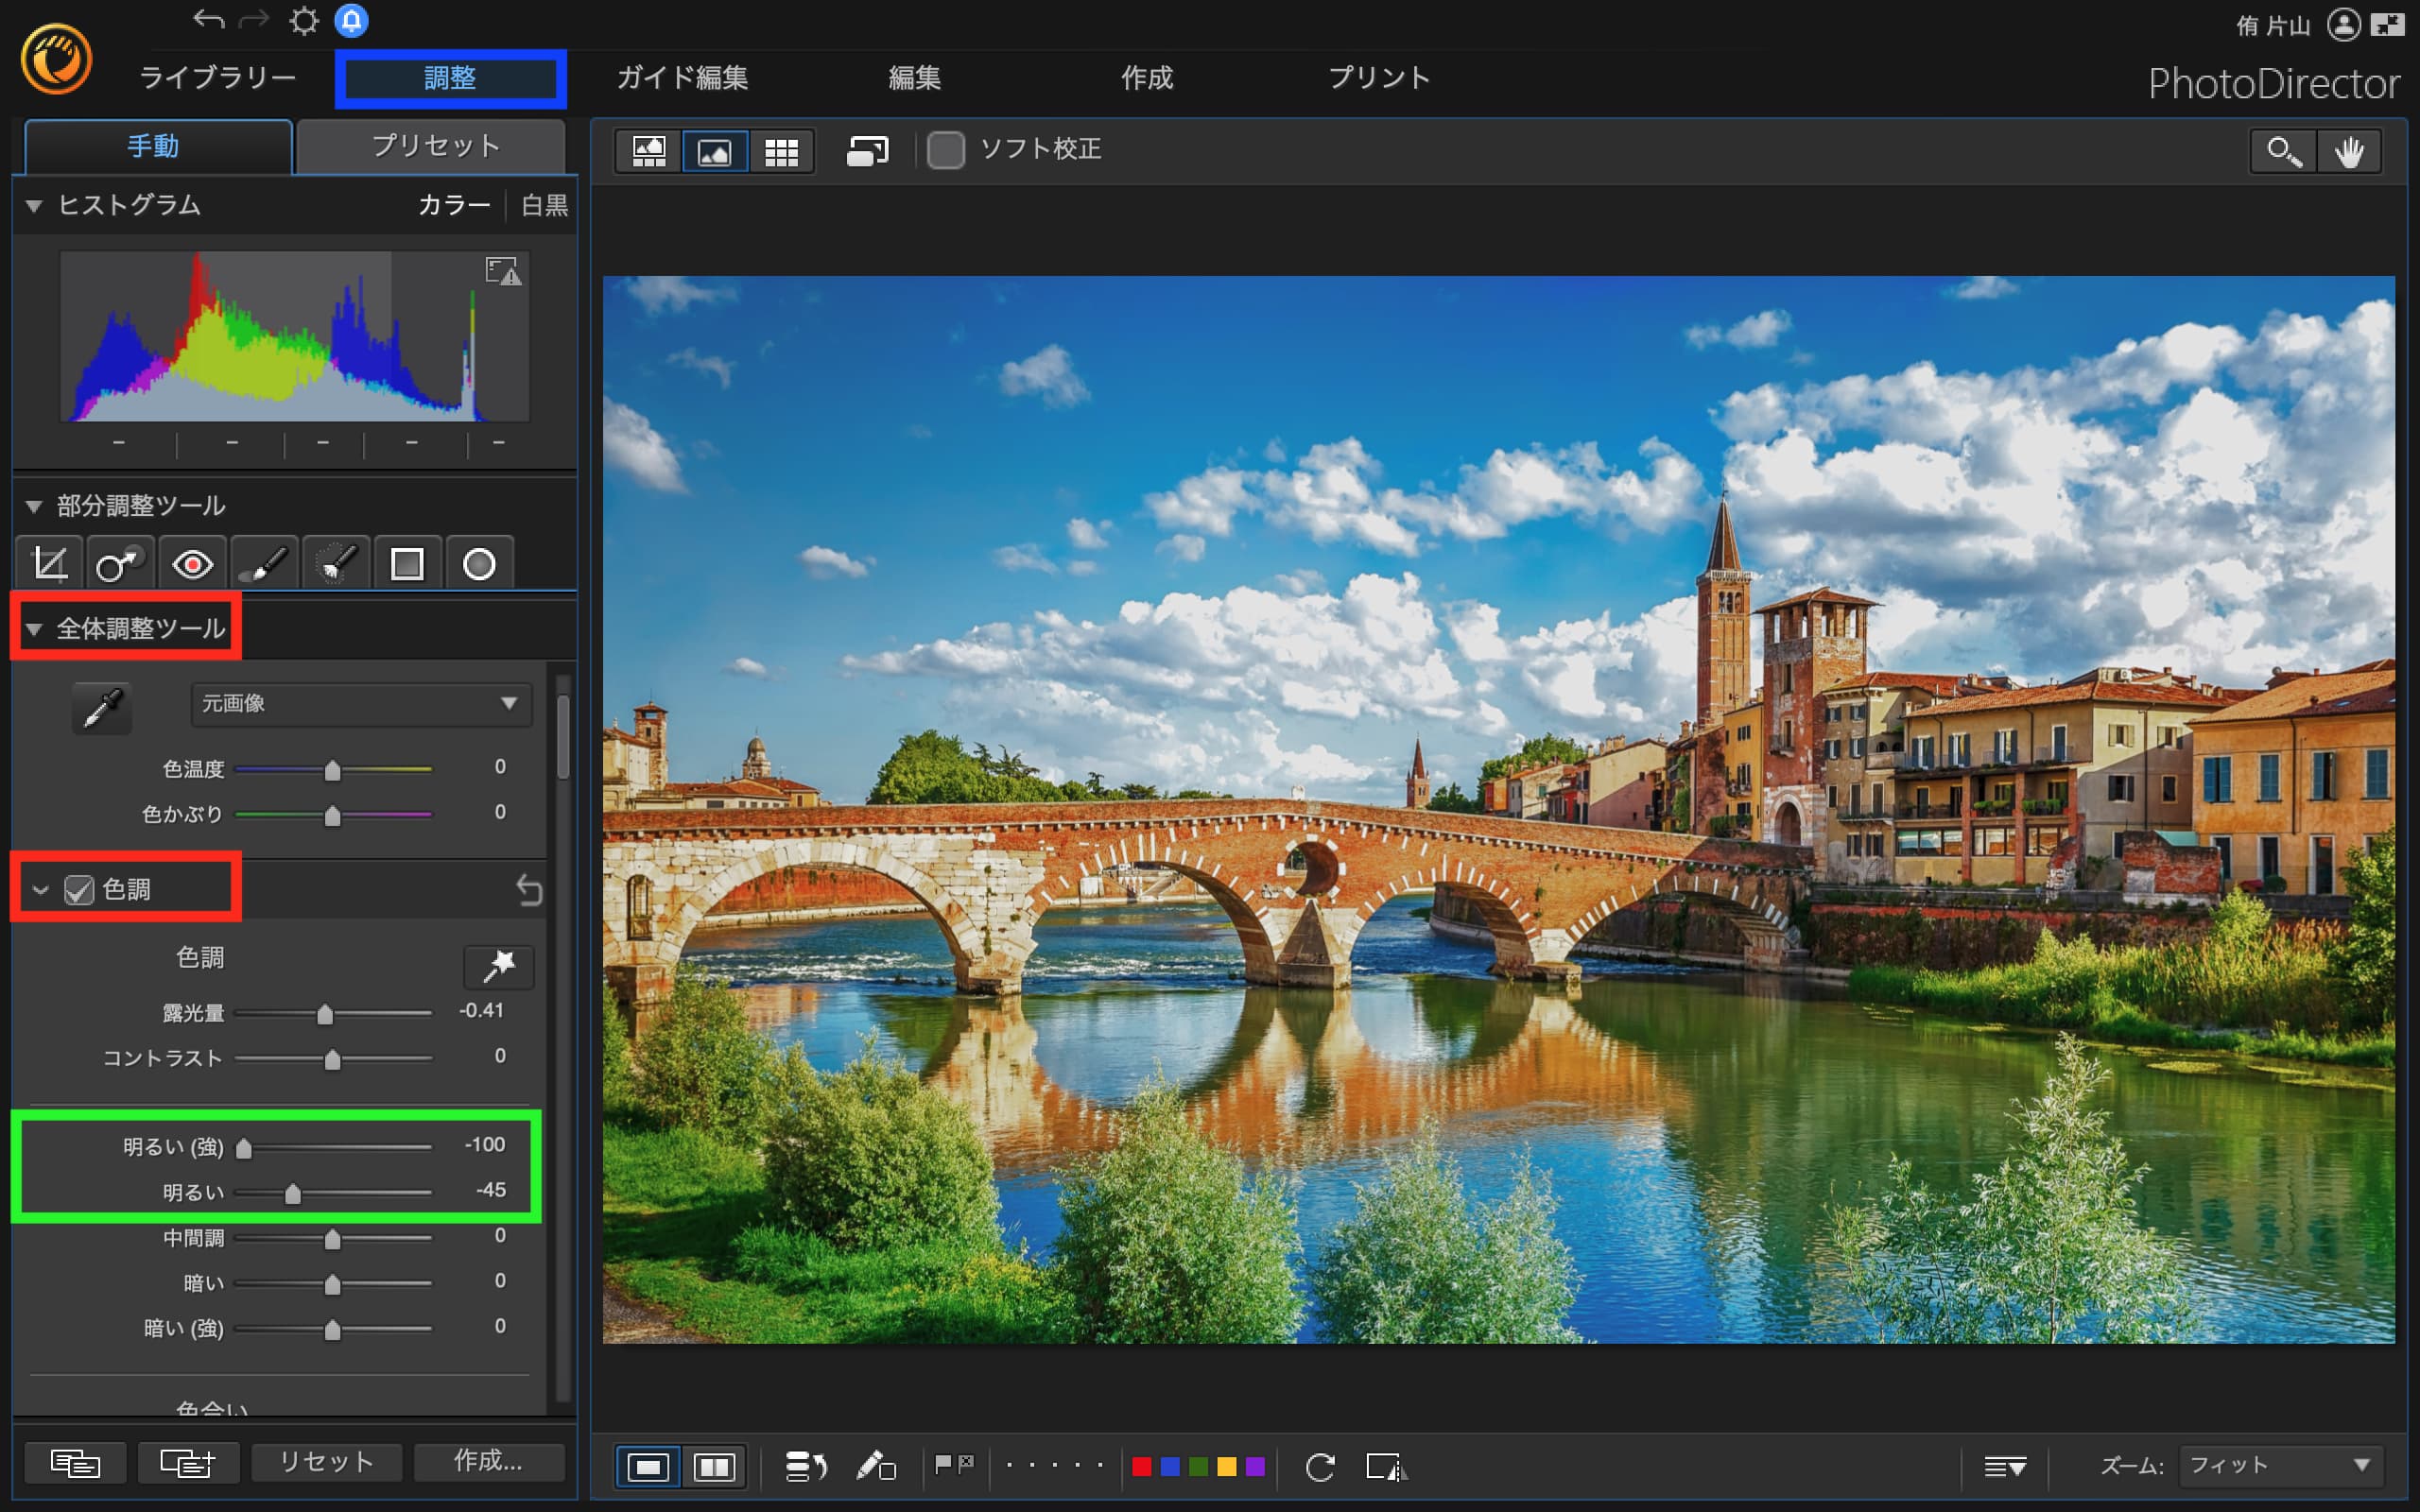Uncheck the 色調 checkbox
2420x1512 pixels.
click(x=79, y=889)
